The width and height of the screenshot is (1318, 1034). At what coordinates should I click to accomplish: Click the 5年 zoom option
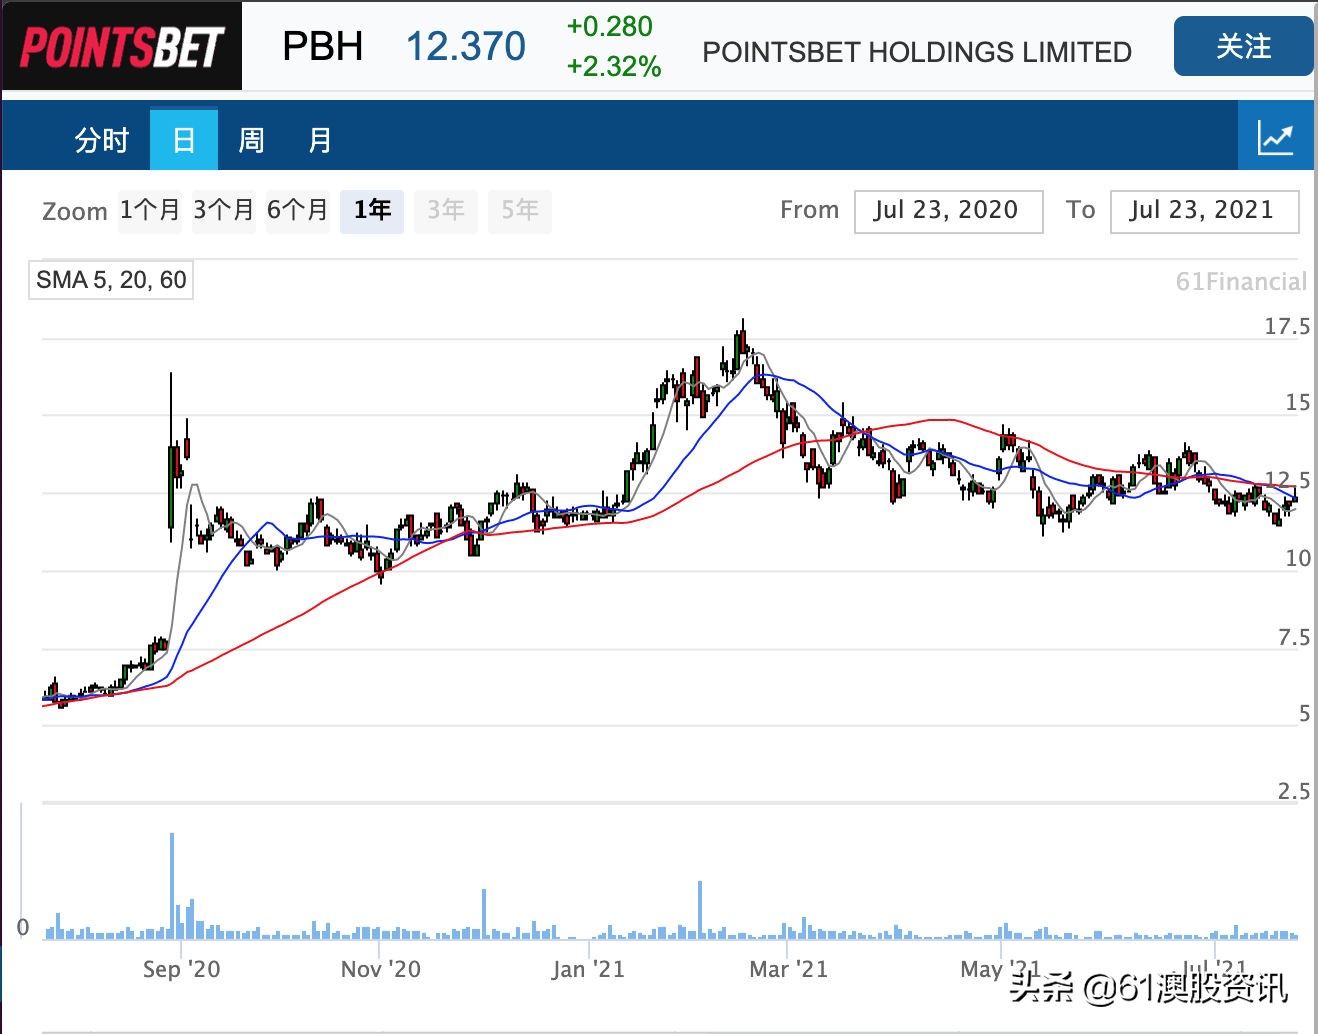519,210
